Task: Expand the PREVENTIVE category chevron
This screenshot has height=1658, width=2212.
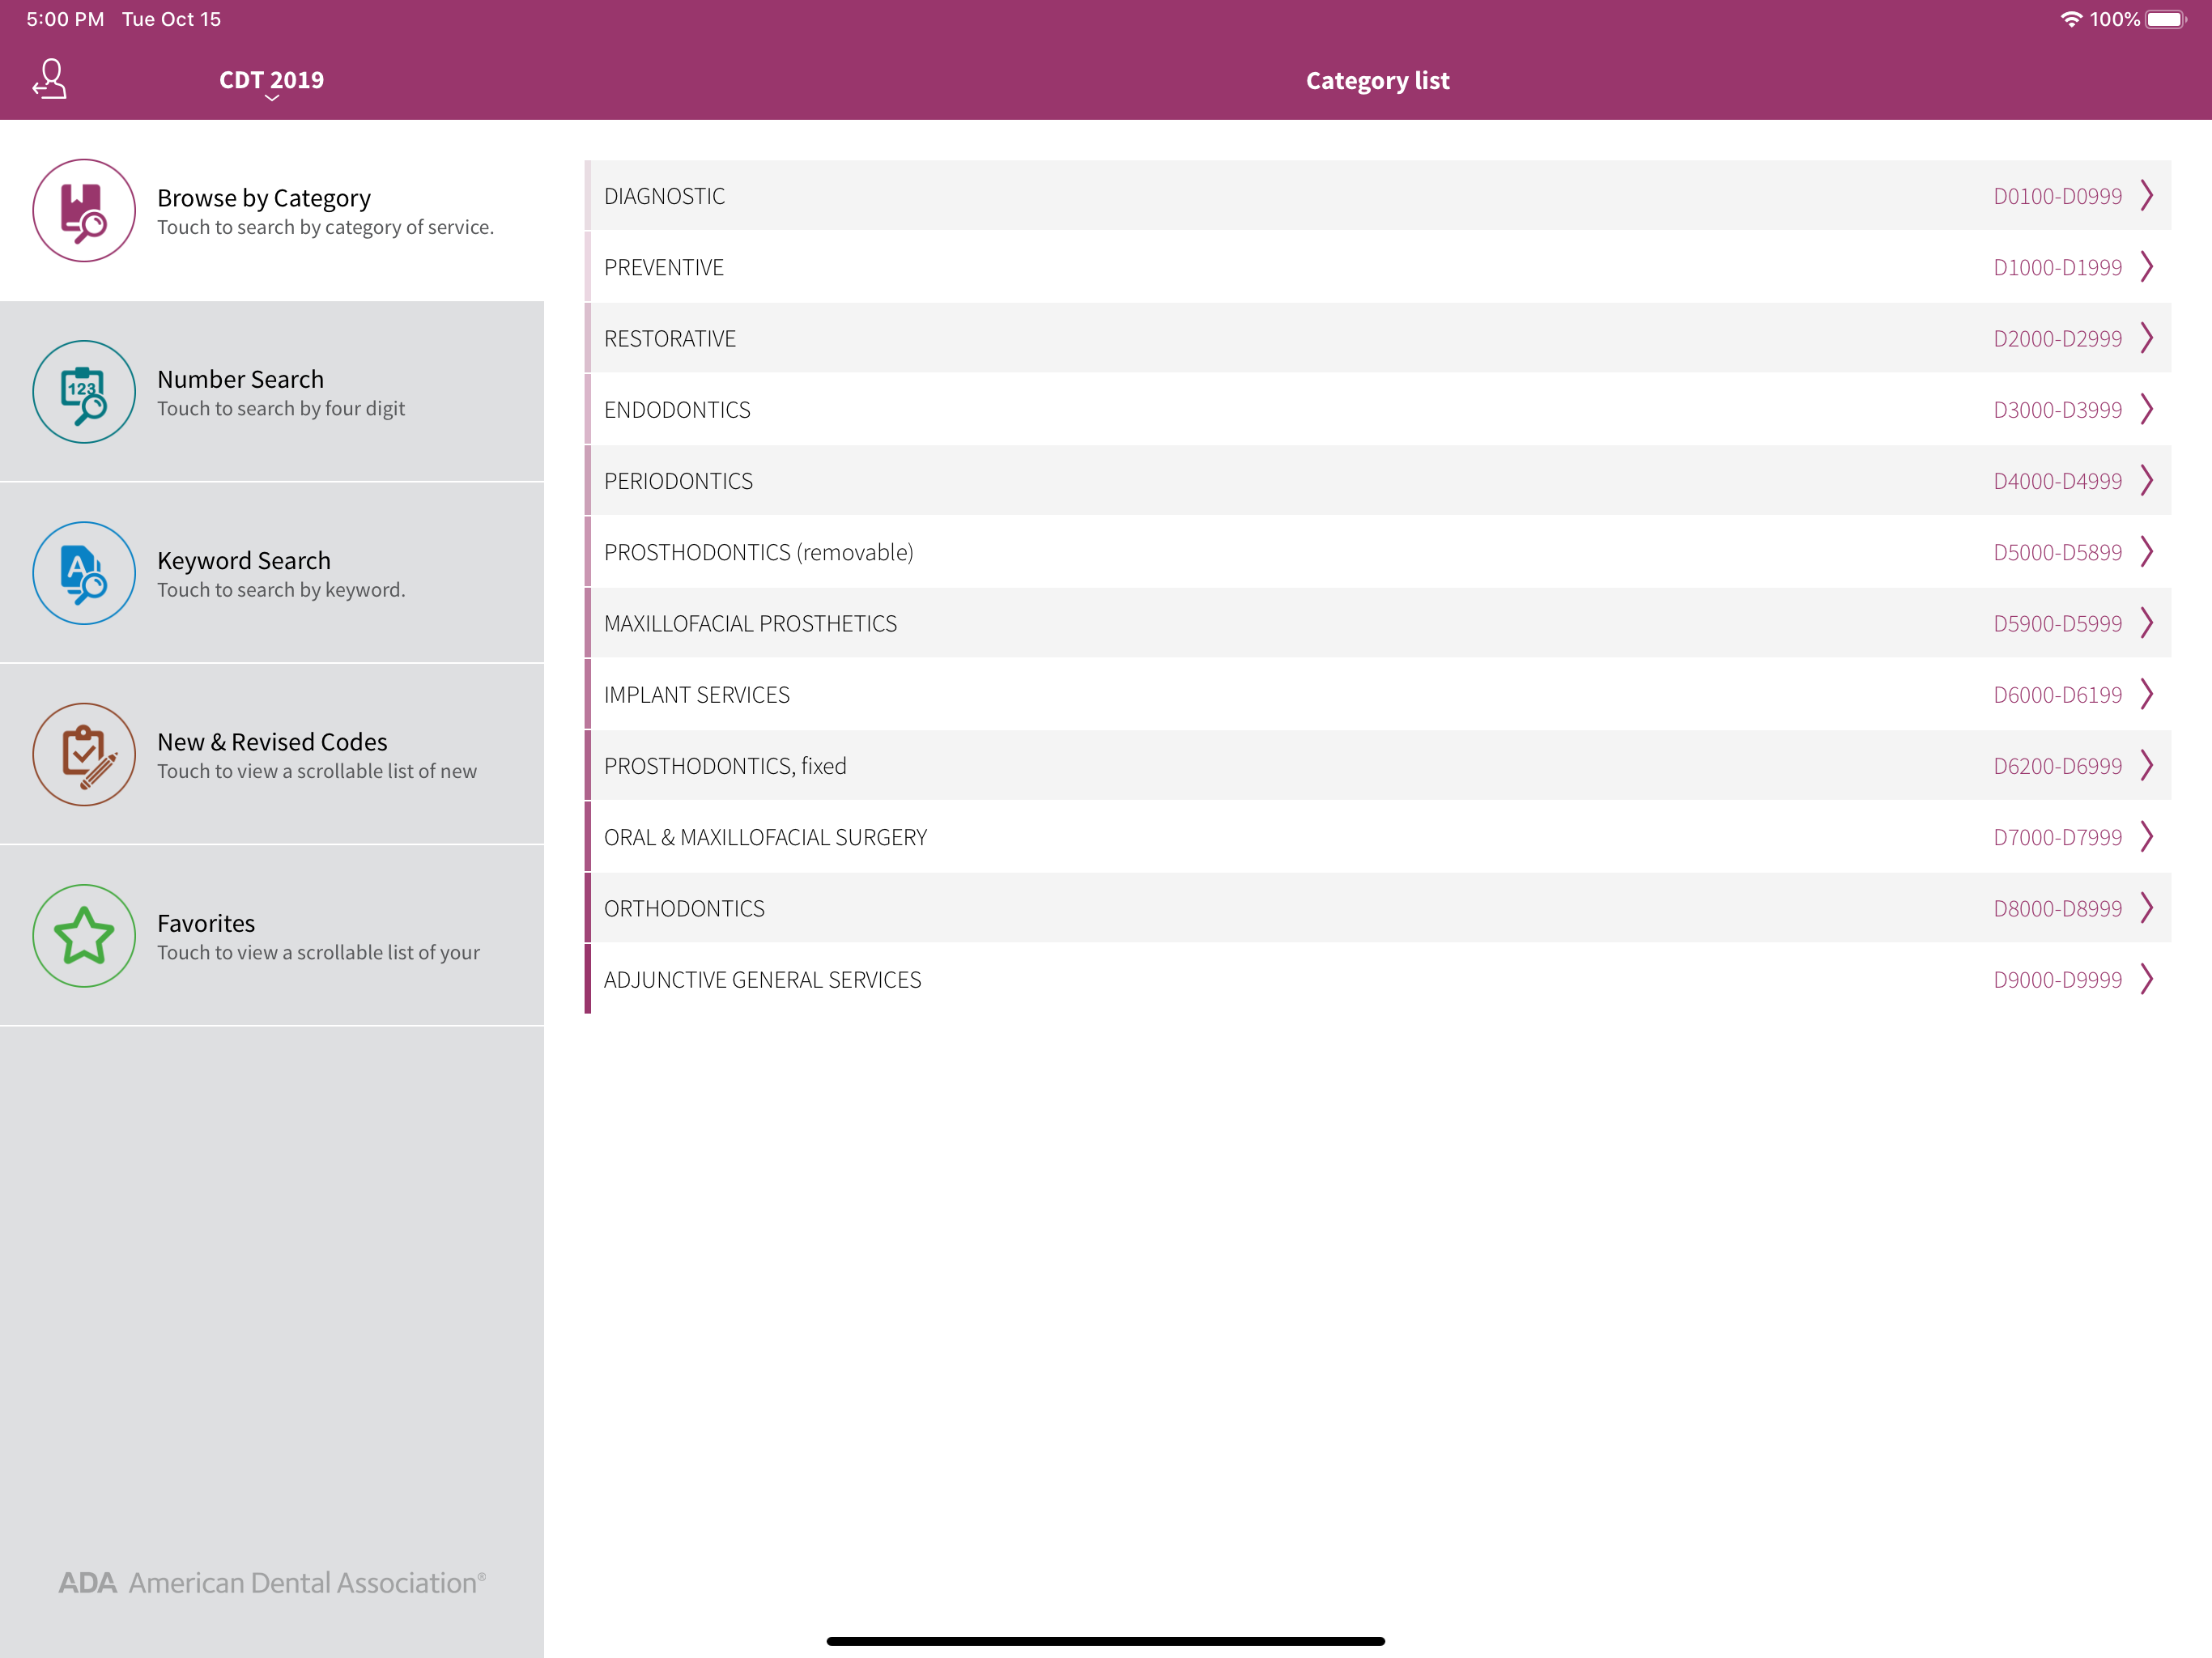Action: (2147, 267)
